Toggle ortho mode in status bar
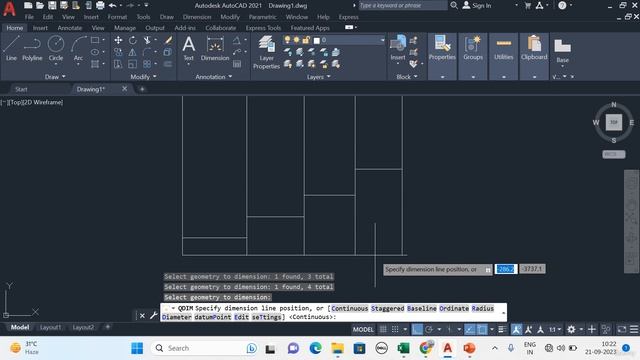640x360 pixels. (x=417, y=329)
